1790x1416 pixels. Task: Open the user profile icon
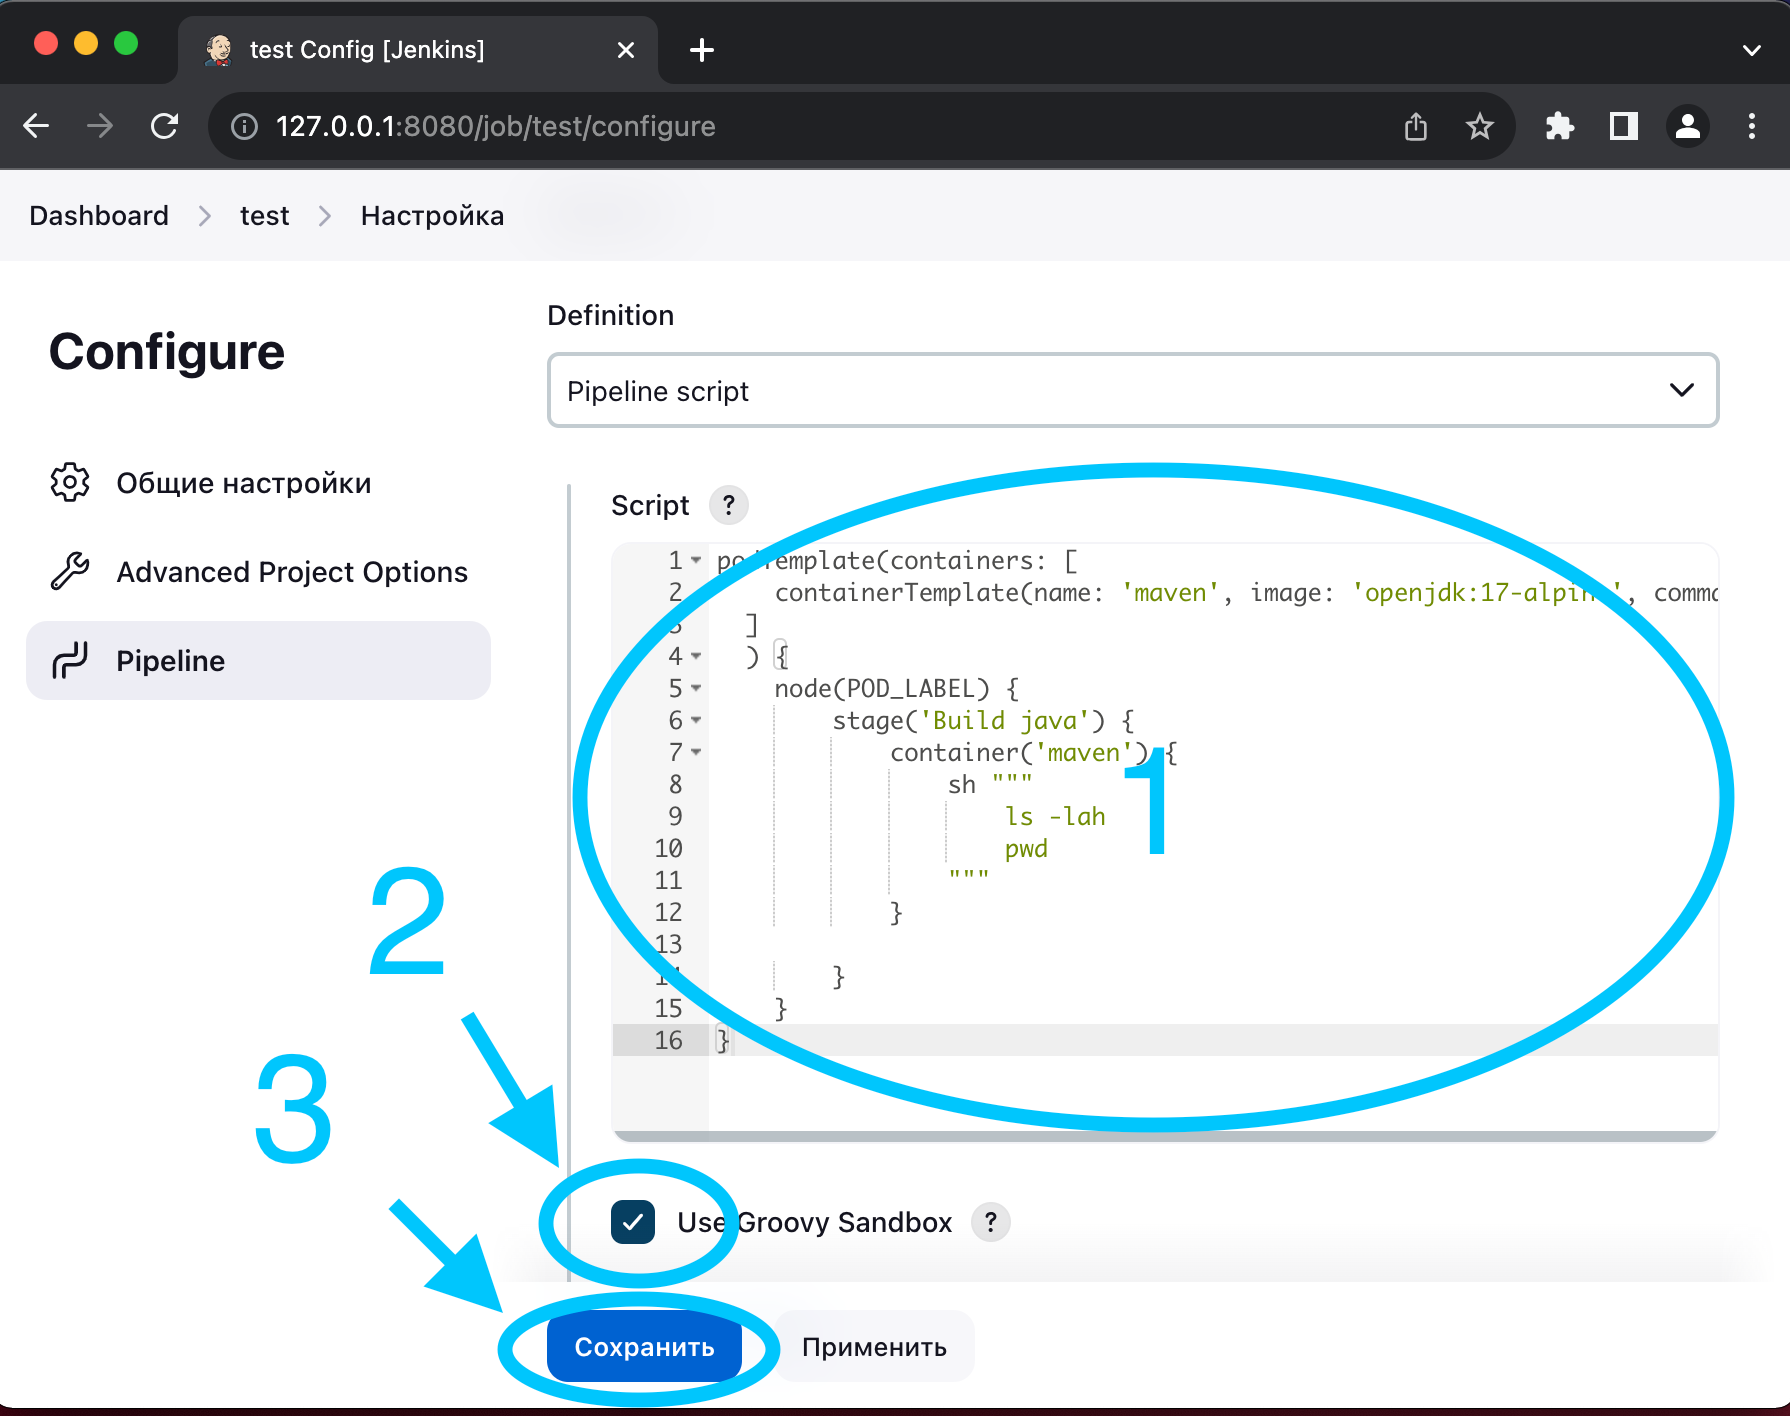(1687, 127)
